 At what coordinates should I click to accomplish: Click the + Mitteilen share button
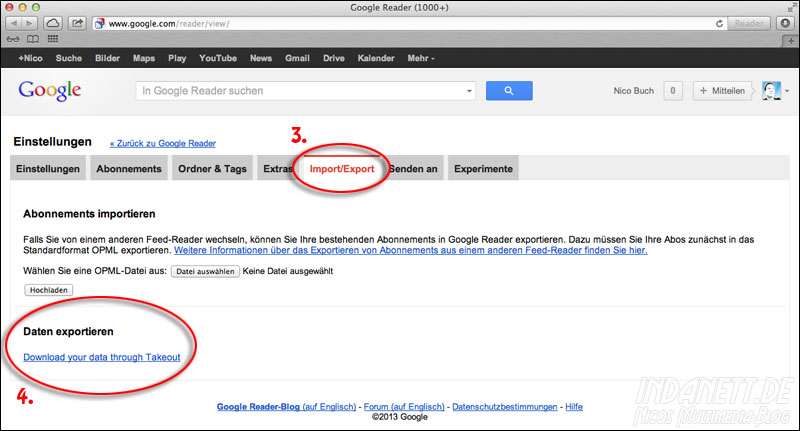click(x=722, y=91)
